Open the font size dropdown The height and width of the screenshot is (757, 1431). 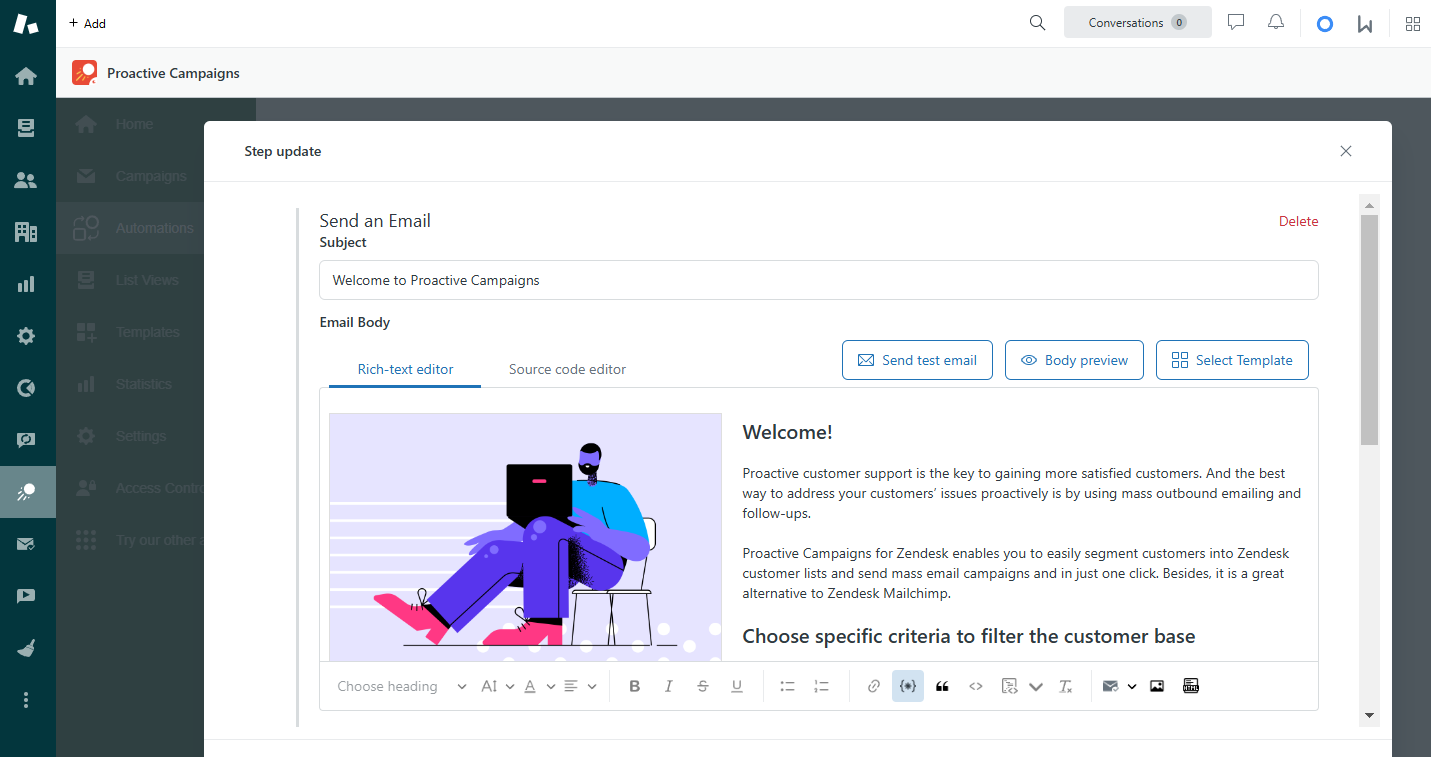point(497,686)
